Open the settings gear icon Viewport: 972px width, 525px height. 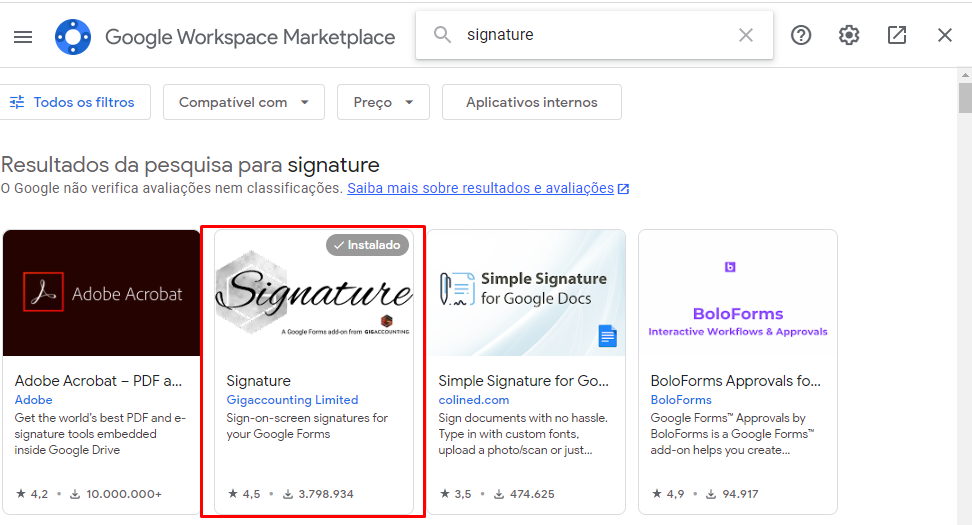(x=849, y=35)
